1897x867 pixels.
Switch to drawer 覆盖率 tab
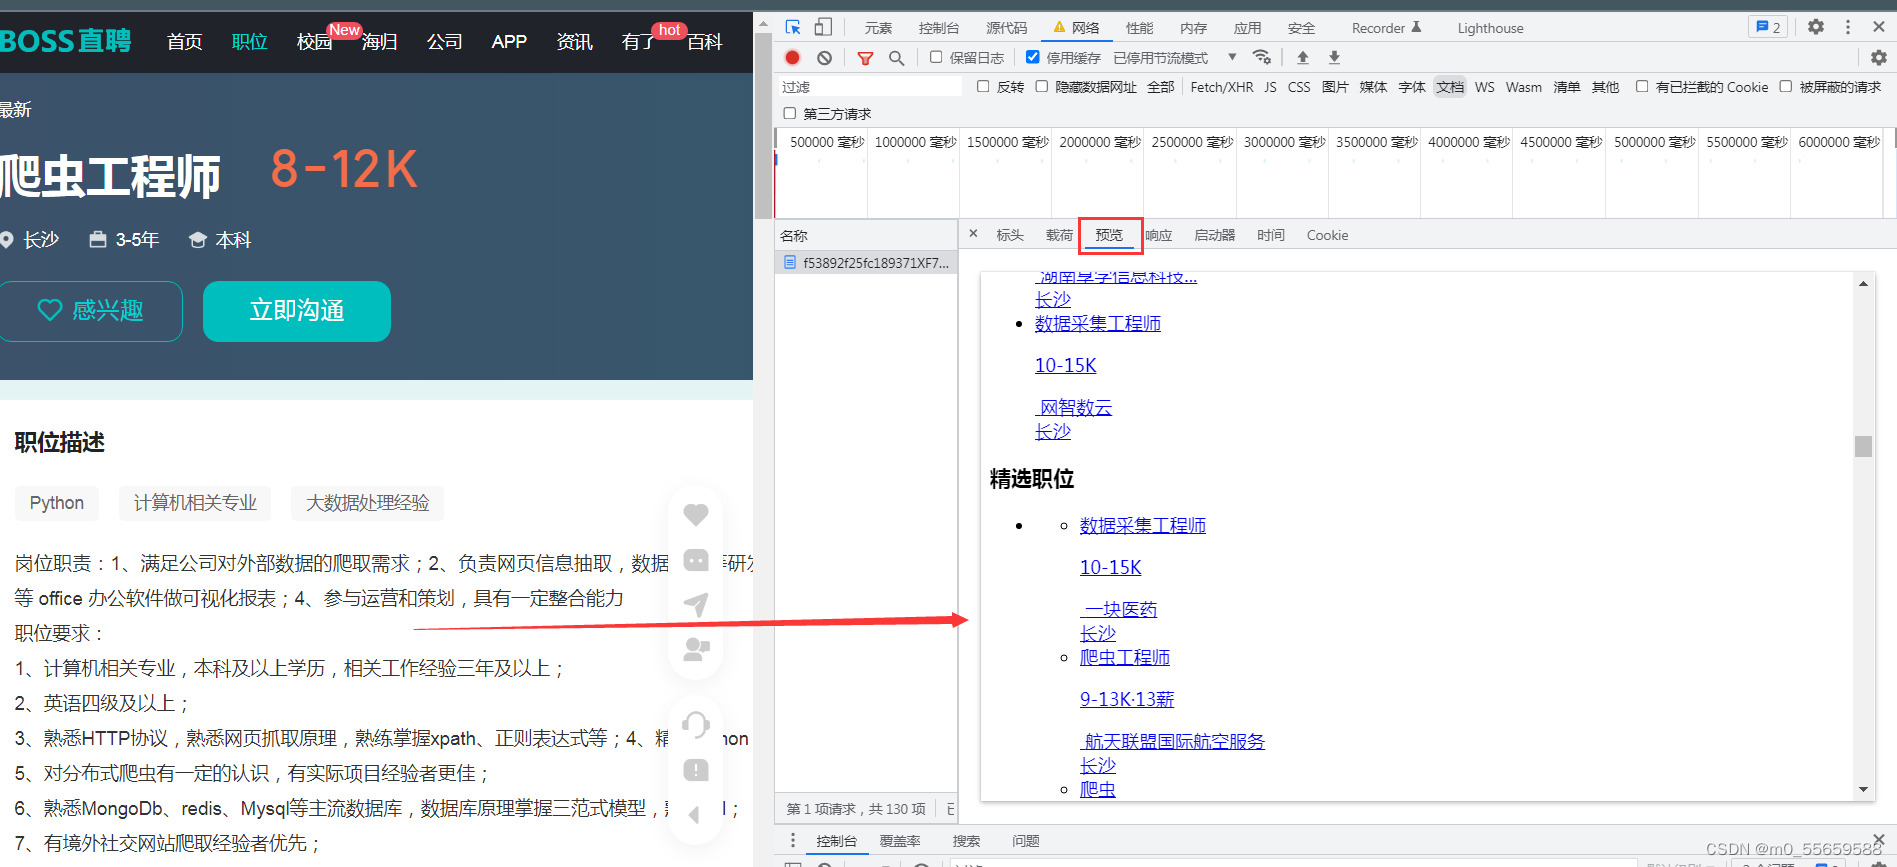pyautogui.click(x=900, y=841)
